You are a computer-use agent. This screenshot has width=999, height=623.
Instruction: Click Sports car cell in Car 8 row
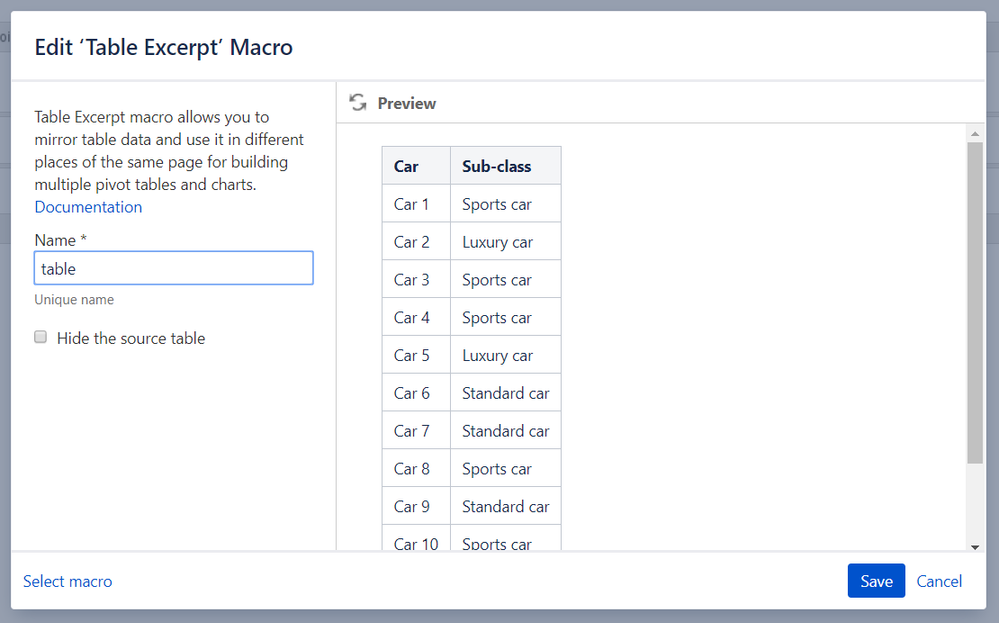tap(497, 469)
